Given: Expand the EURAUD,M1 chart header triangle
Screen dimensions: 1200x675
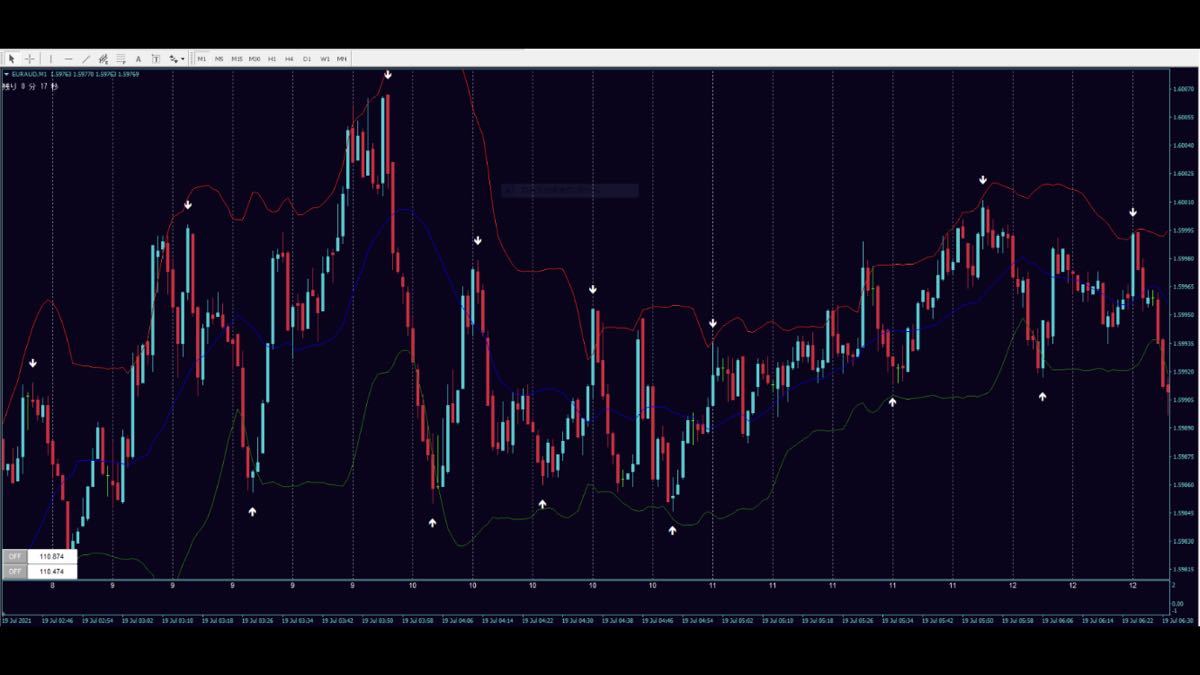Looking at the screenshot, I should coord(6,74).
